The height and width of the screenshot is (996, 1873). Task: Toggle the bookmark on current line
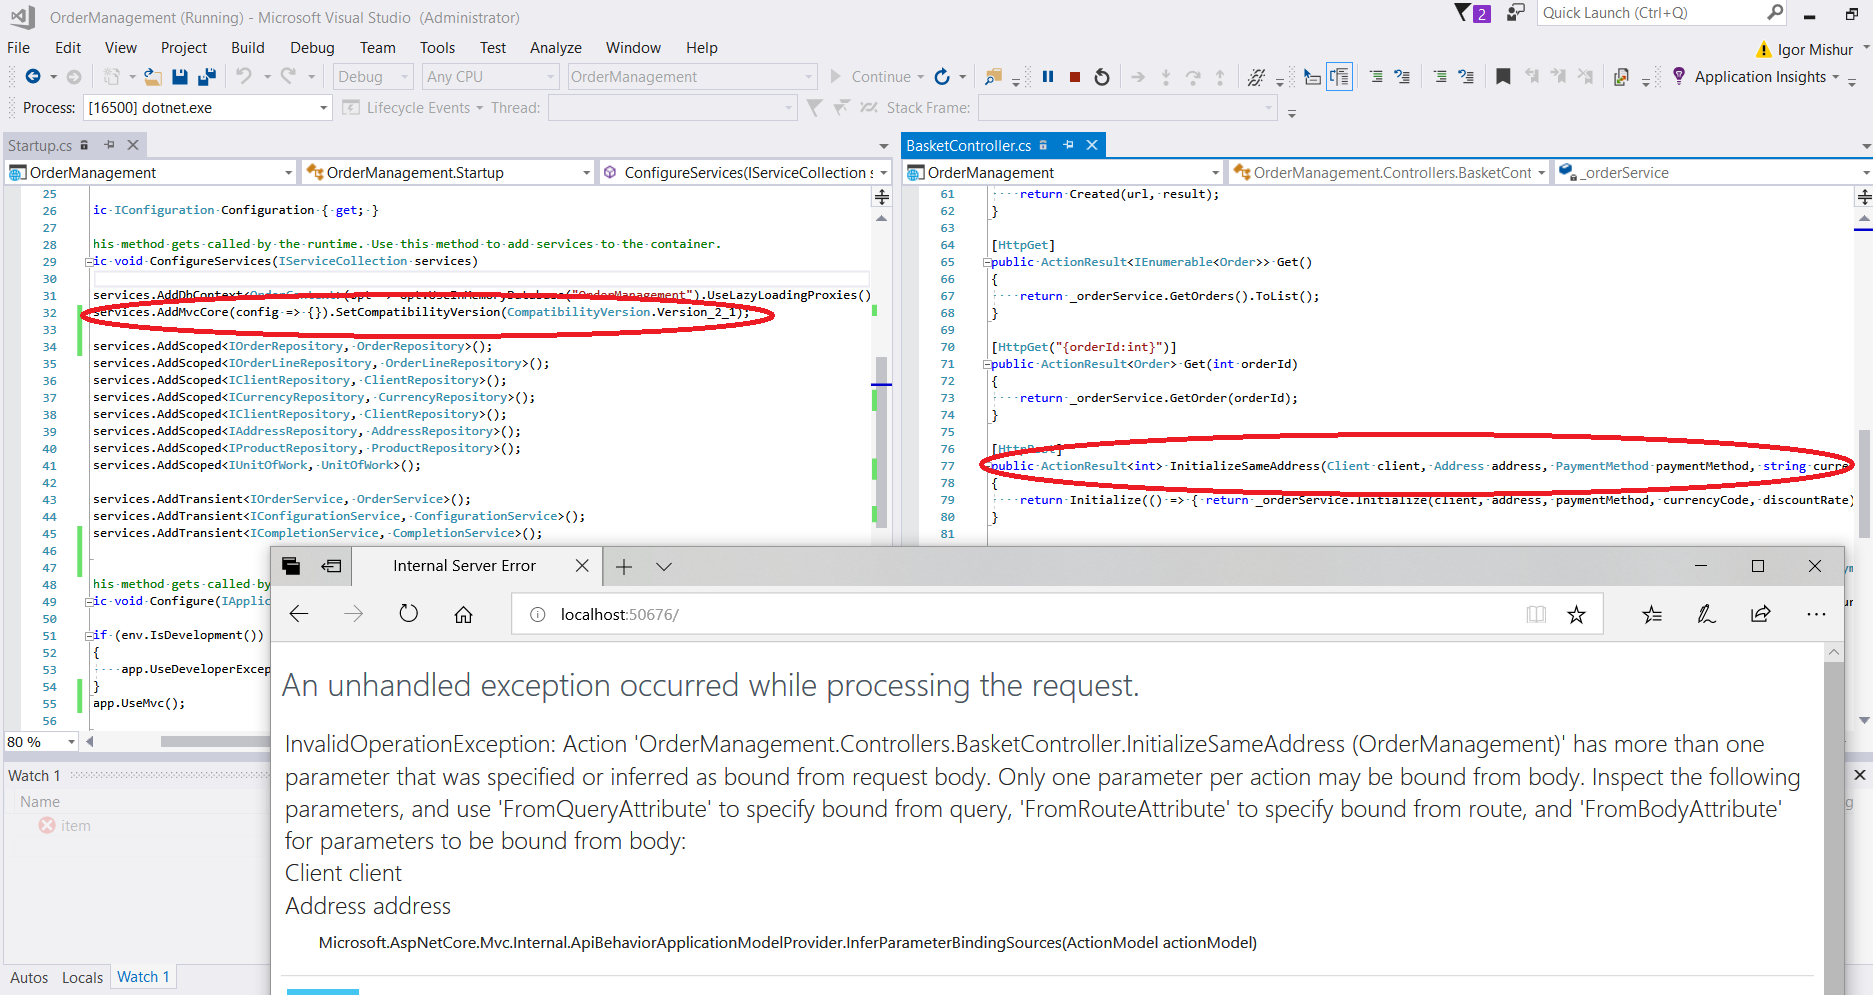(1503, 77)
